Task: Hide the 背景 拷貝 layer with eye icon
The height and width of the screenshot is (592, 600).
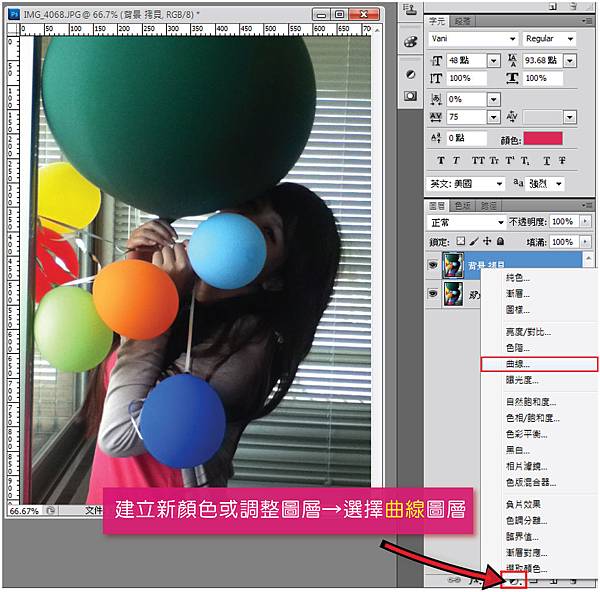Action: coord(433,264)
